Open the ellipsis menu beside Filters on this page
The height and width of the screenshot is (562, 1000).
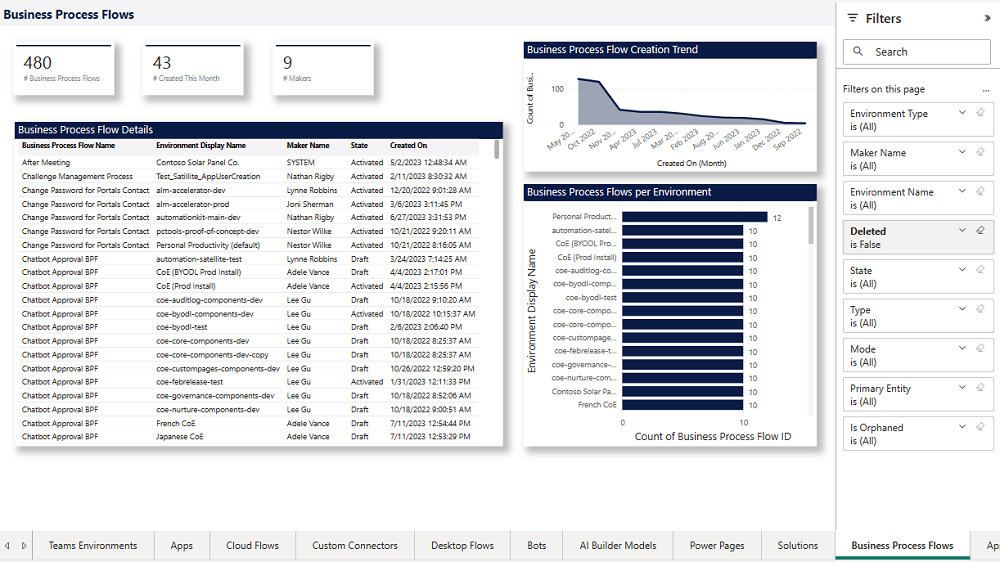coord(986,90)
